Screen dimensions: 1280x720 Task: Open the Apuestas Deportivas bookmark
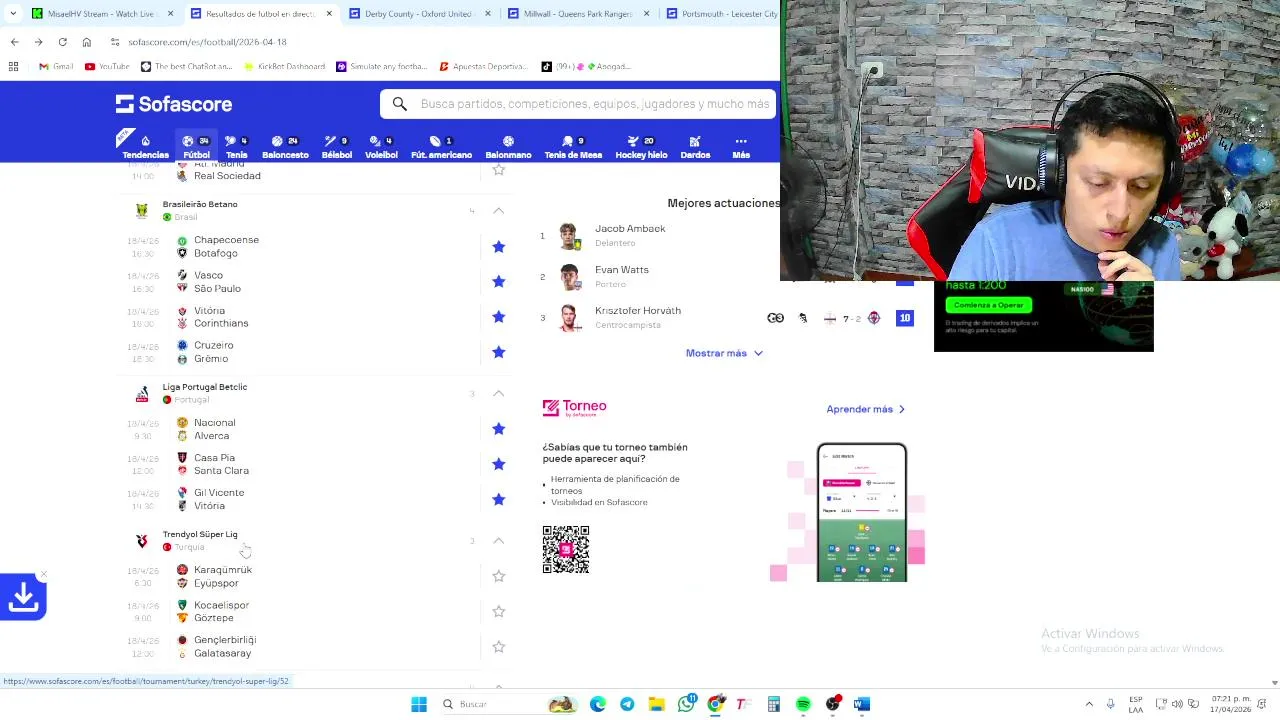point(482,67)
